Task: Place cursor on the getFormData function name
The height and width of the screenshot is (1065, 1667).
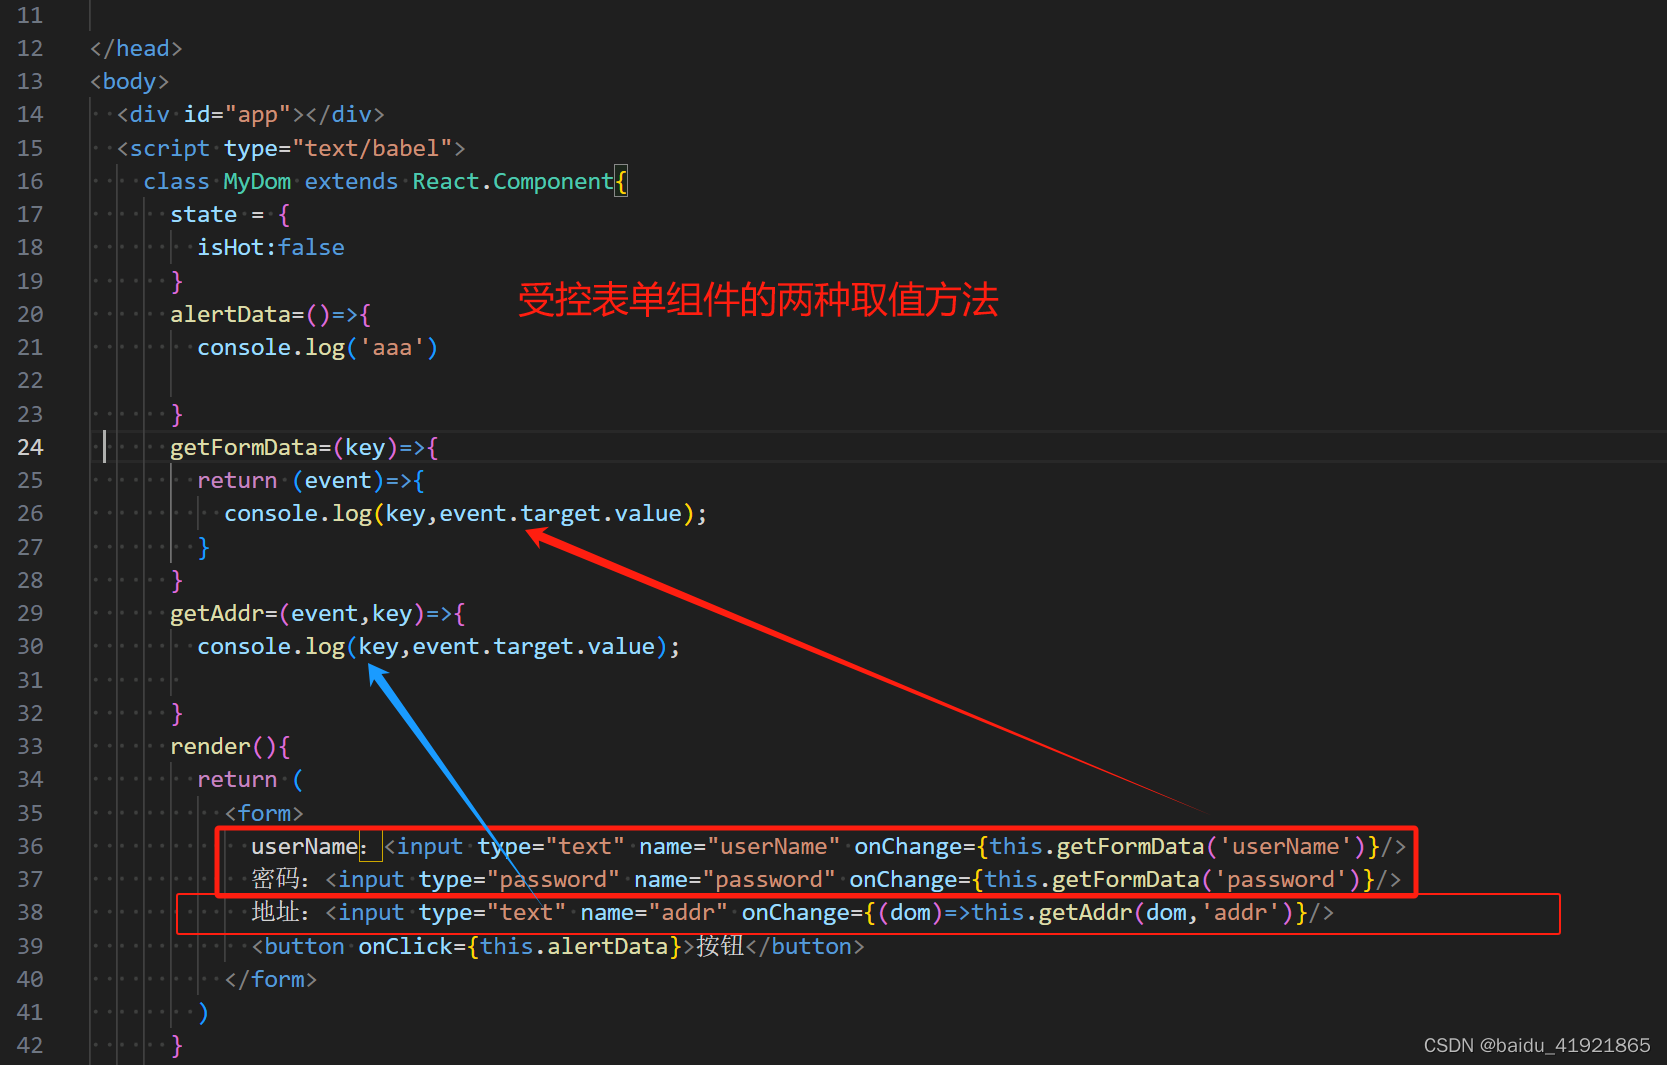Action: click(246, 447)
